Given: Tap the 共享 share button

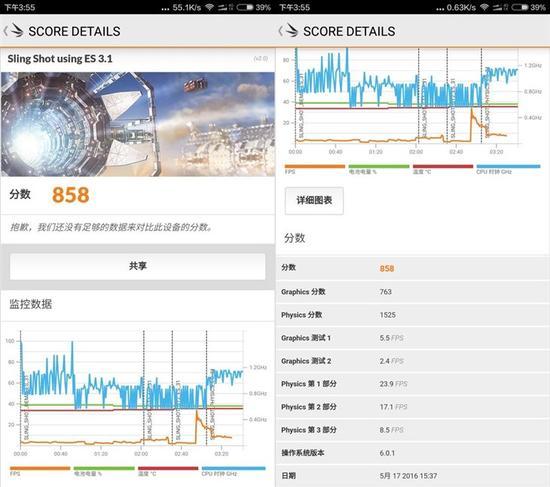Looking at the screenshot, I should coord(138,266).
